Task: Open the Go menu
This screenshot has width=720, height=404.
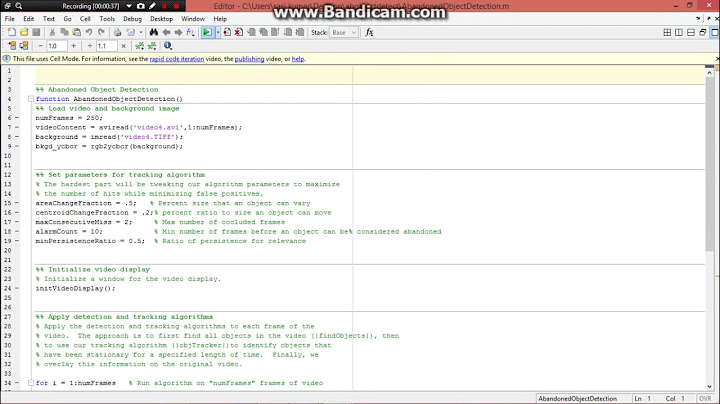Action: 68,19
